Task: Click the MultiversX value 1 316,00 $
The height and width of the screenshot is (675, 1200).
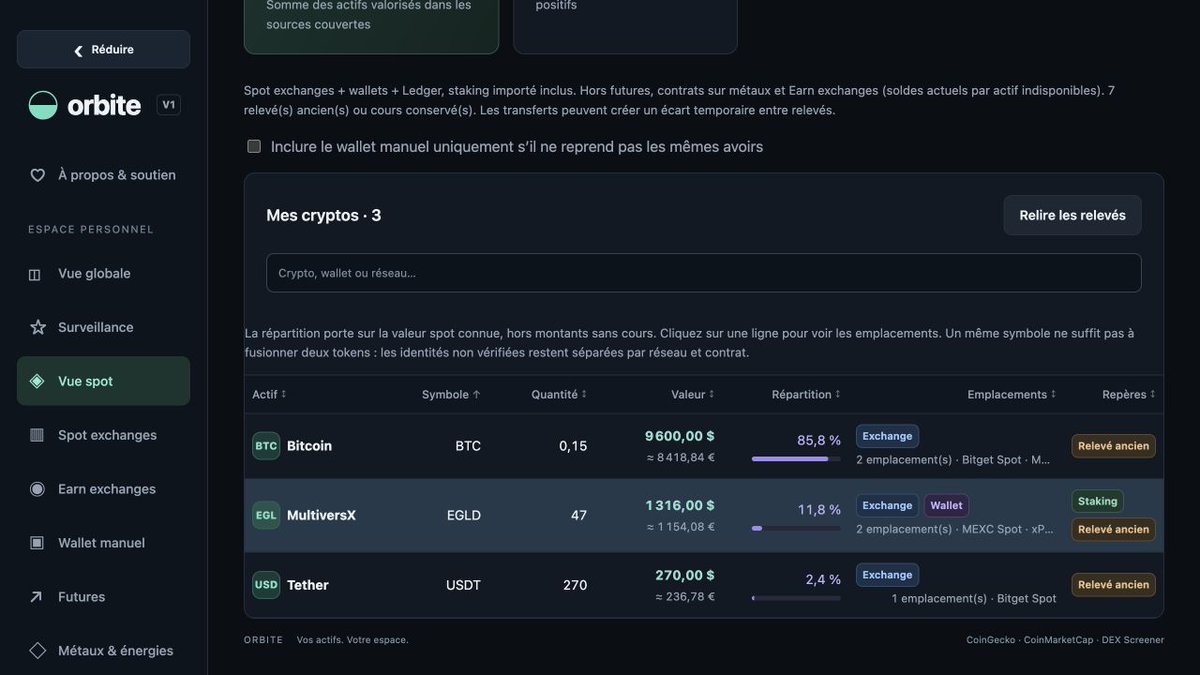Action: [x=680, y=506]
